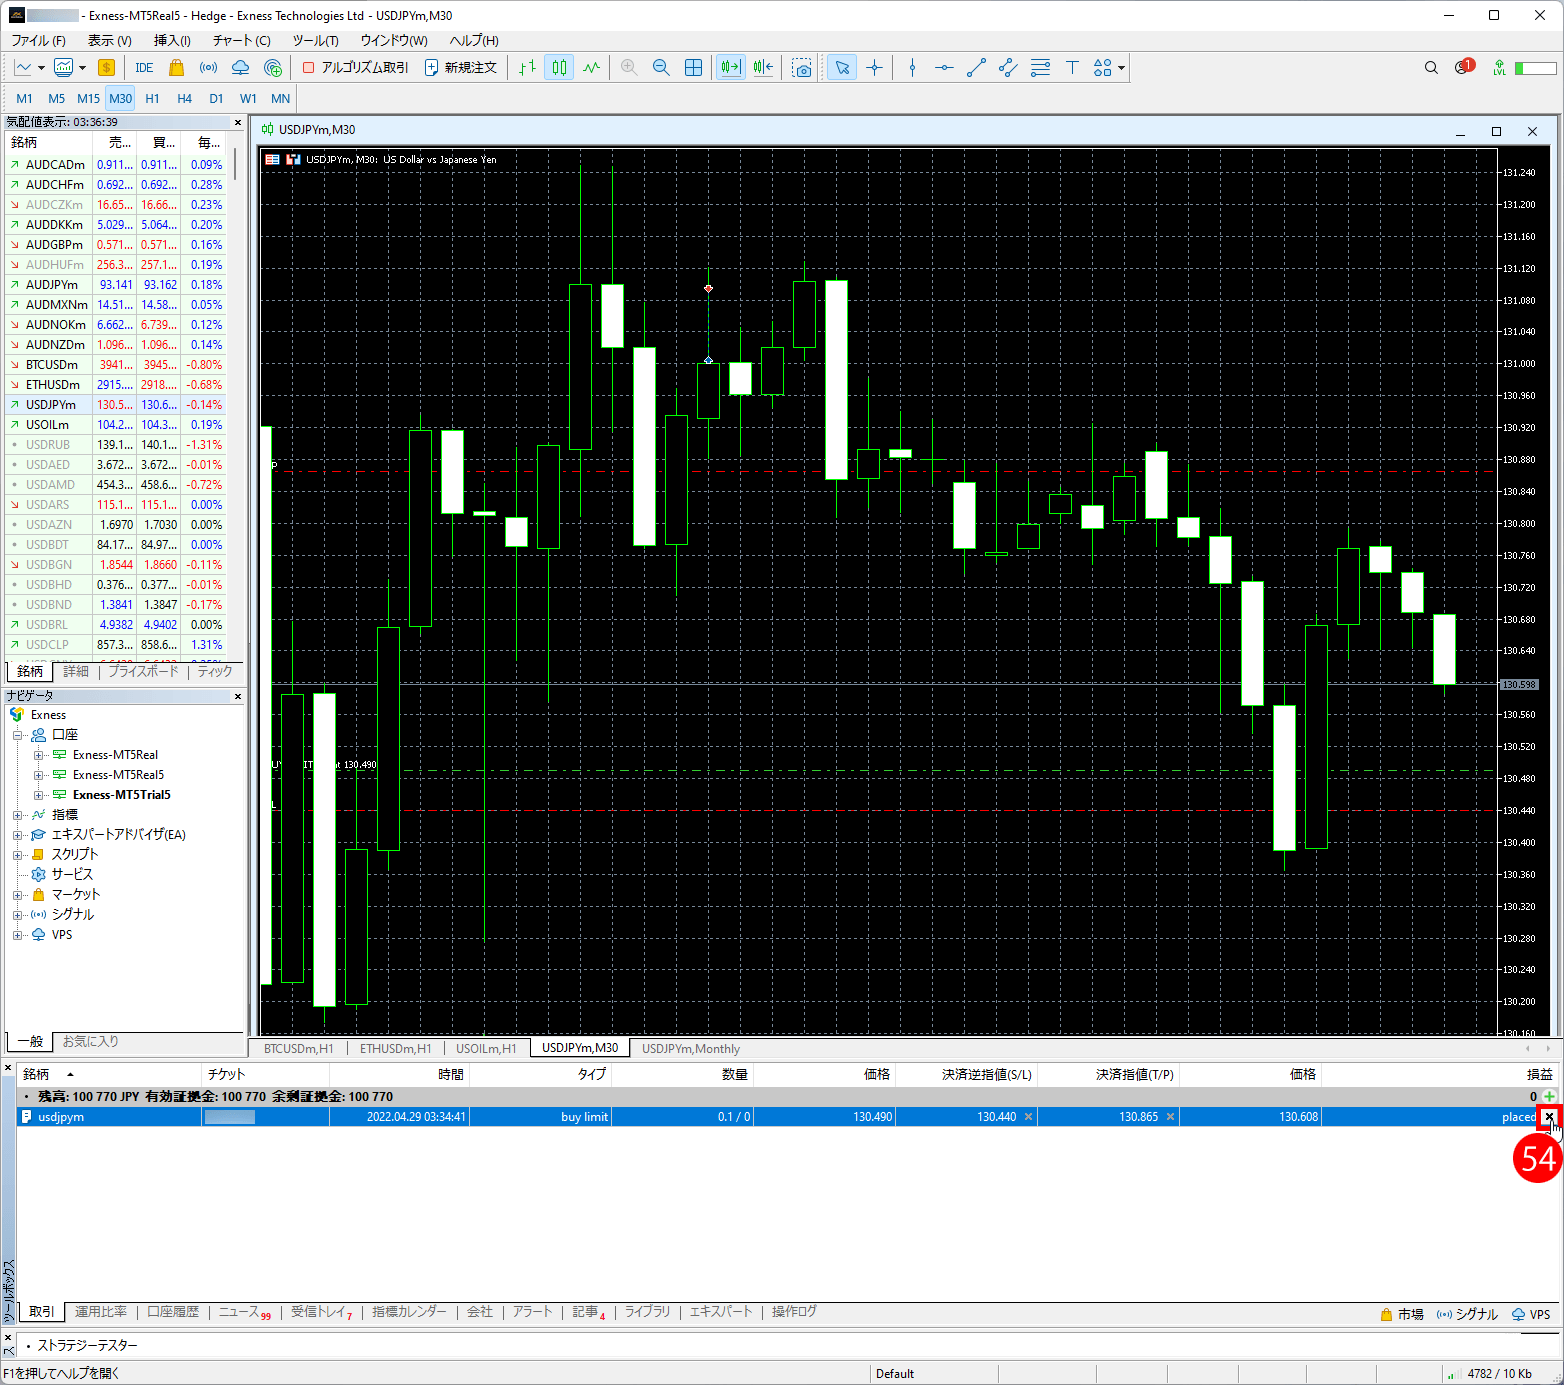Expand the Exness-MT5Real account node
Viewport: 1564px width, 1385px height.
coord(38,755)
